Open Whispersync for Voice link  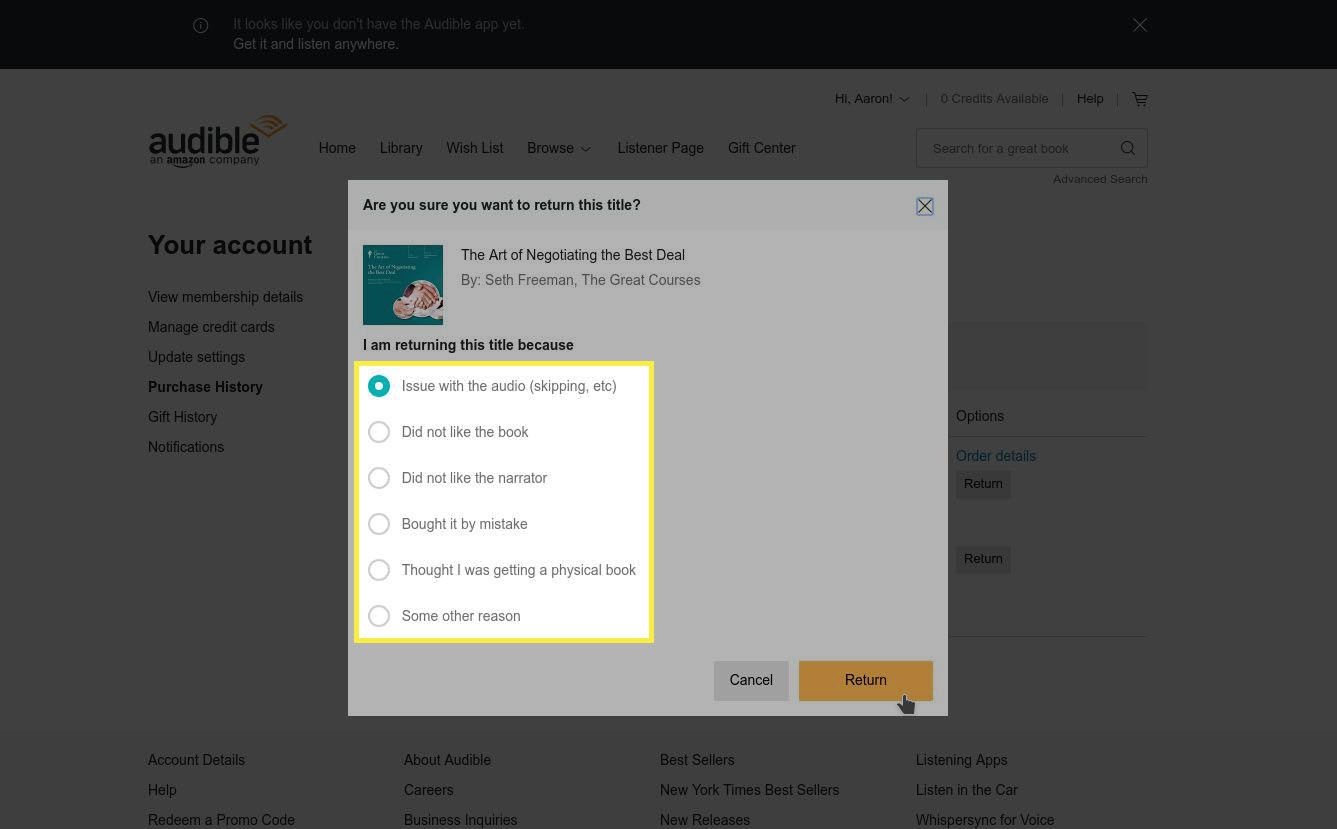pos(985,820)
